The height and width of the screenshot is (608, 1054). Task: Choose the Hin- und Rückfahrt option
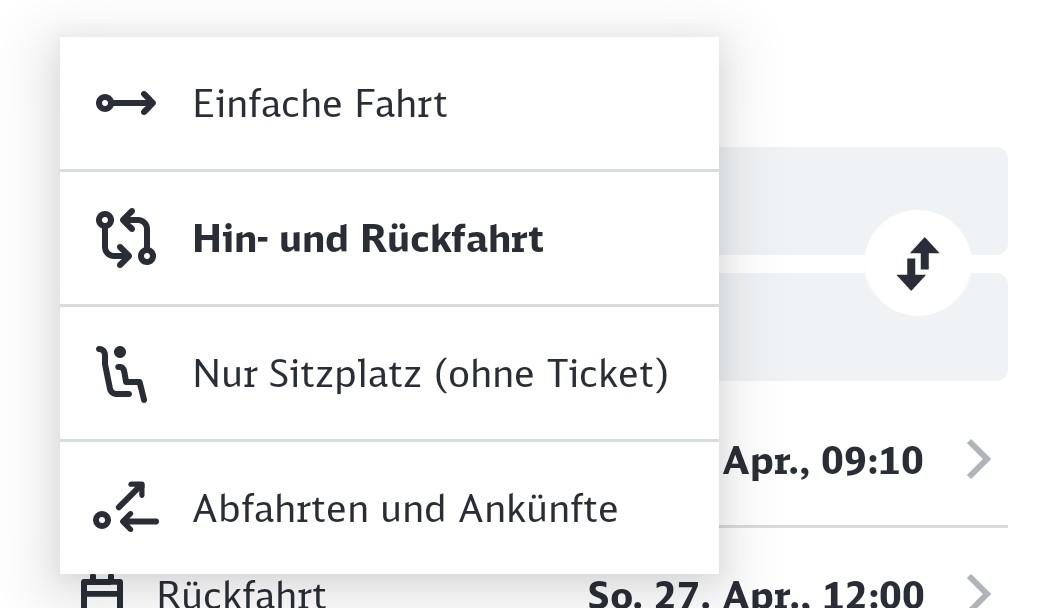368,239
